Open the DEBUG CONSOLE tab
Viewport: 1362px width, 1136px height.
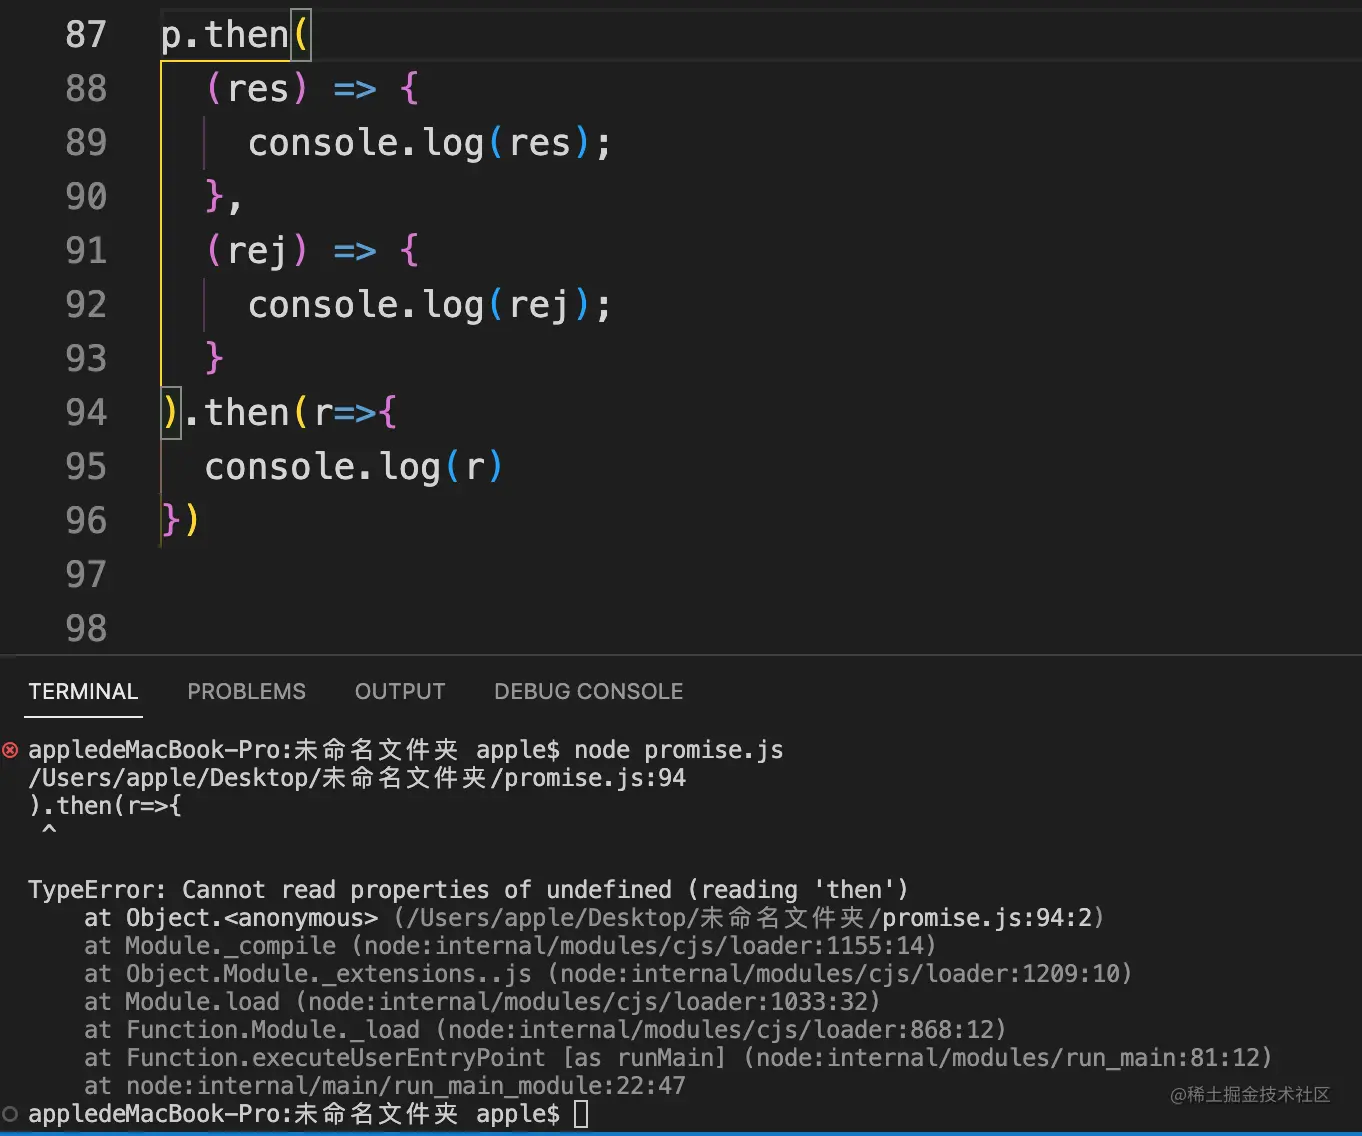pos(588,691)
